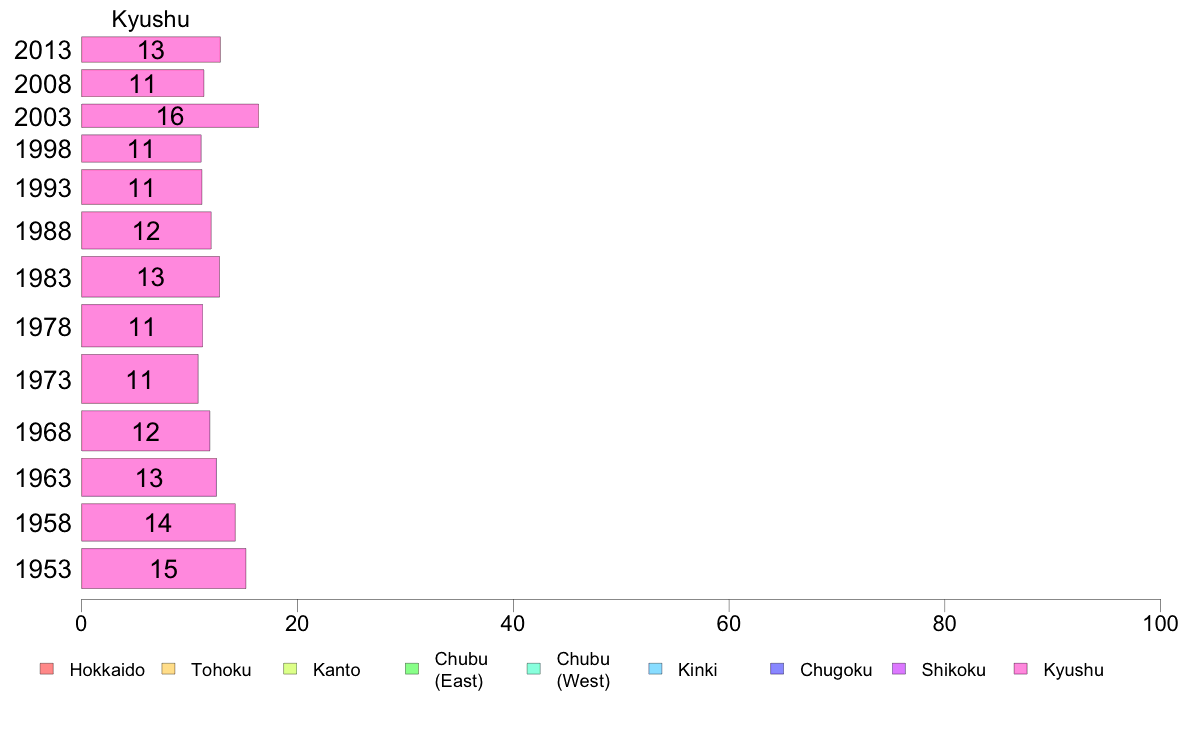
Task: Click the 2013 bar labeled 13
Action: [x=151, y=49]
